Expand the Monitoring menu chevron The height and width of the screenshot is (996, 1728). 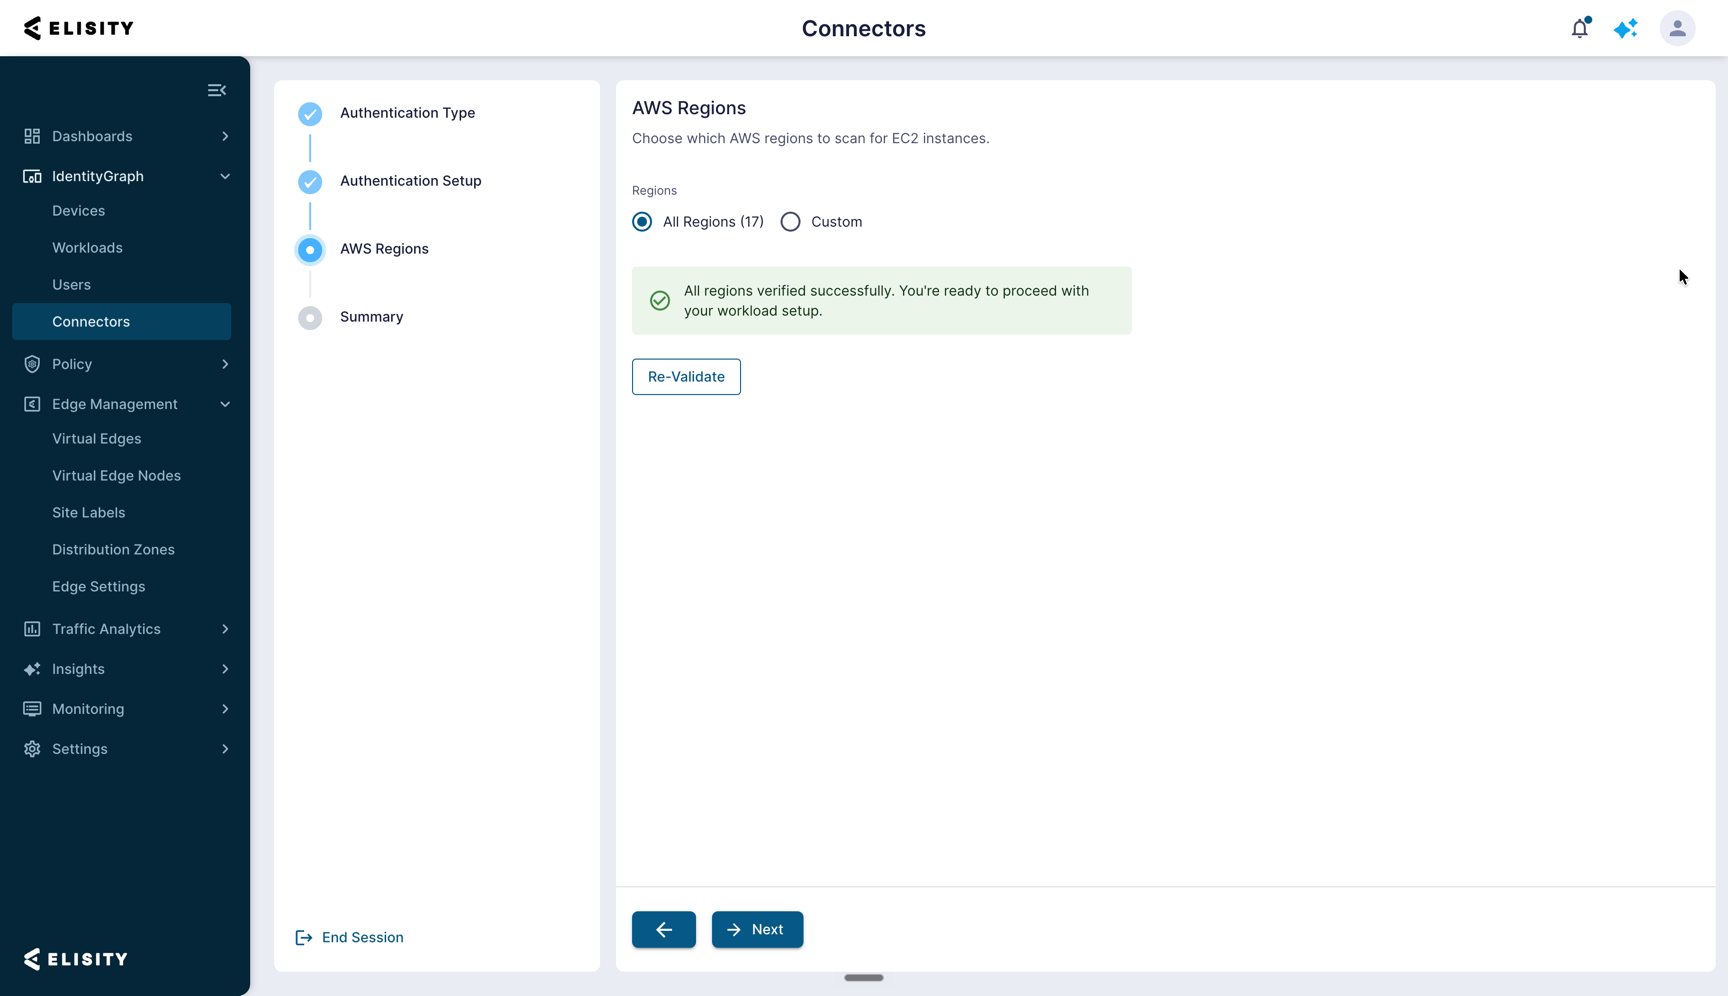(225, 709)
